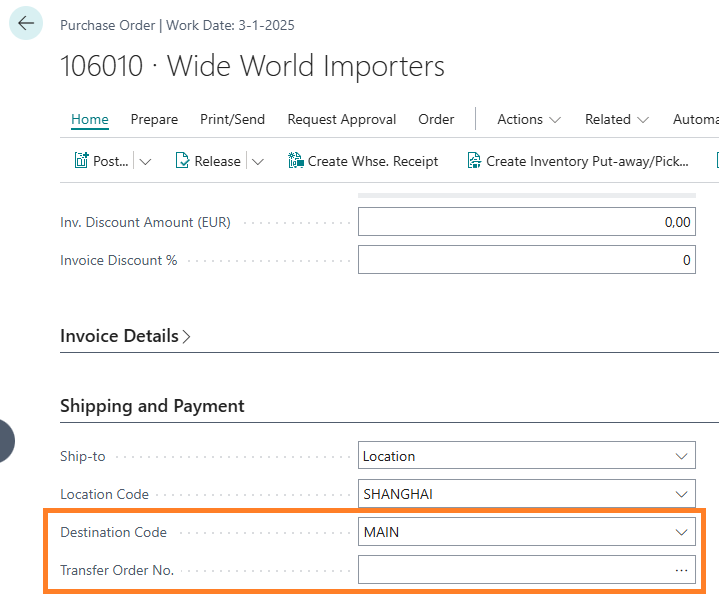The height and width of the screenshot is (609, 719).
Task: Expand the Release options dropdown arrow
Action: [257, 161]
